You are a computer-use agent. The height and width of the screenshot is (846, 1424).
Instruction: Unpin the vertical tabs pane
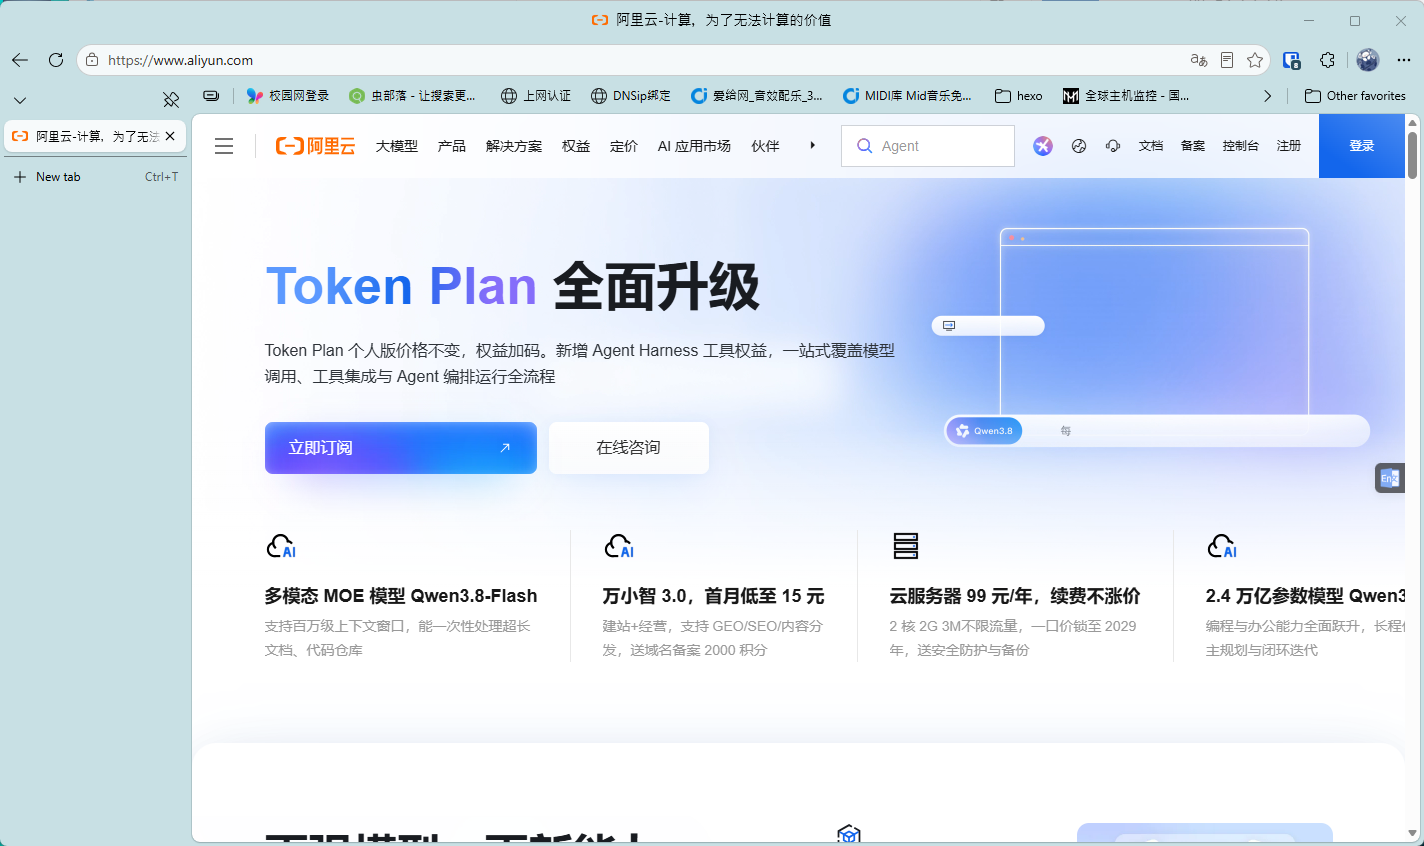coord(171,99)
